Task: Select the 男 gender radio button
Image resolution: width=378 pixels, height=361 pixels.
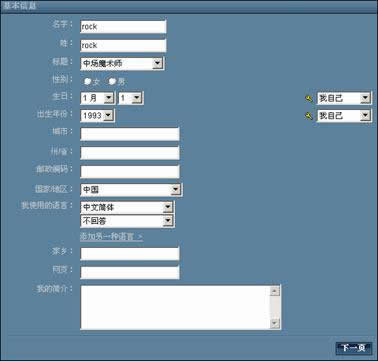Action: tap(112, 81)
